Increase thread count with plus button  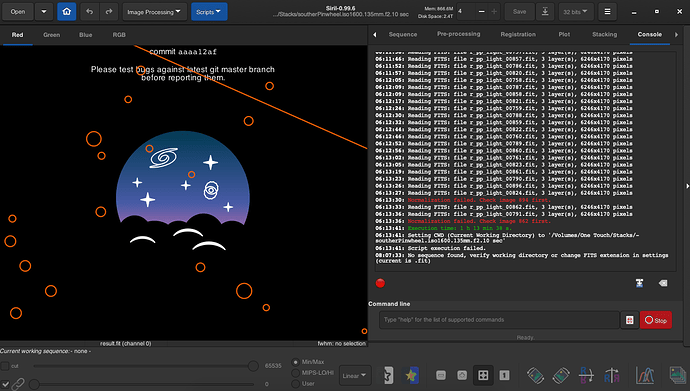[x=494, y=12]
